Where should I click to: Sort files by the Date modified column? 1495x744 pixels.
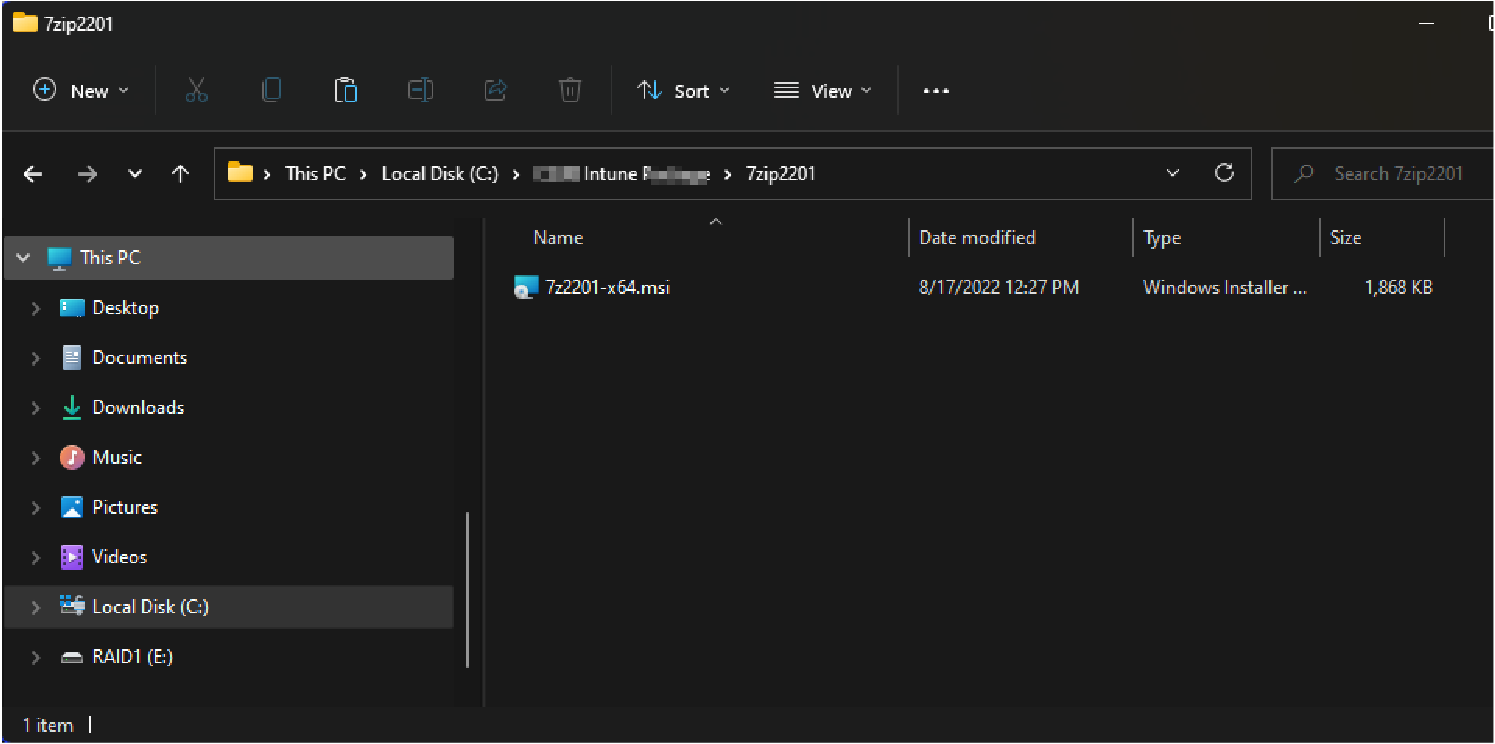click(977, 237)
